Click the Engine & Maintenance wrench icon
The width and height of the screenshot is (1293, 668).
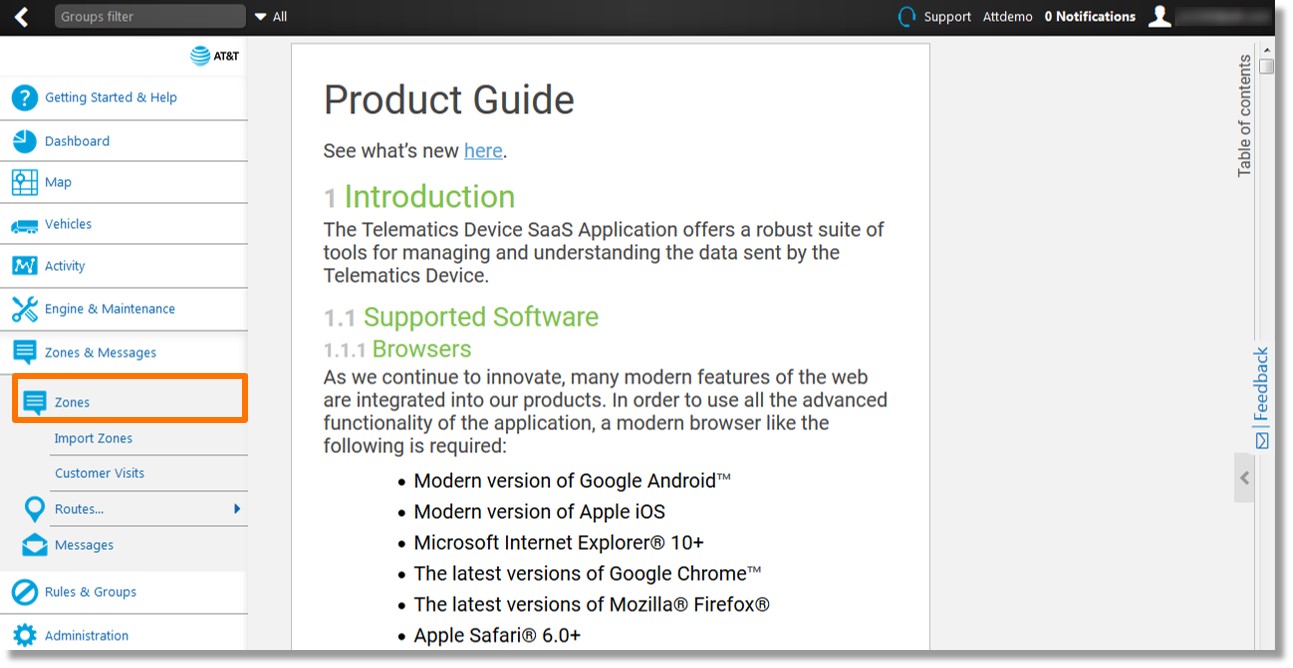tap(24, 309)
